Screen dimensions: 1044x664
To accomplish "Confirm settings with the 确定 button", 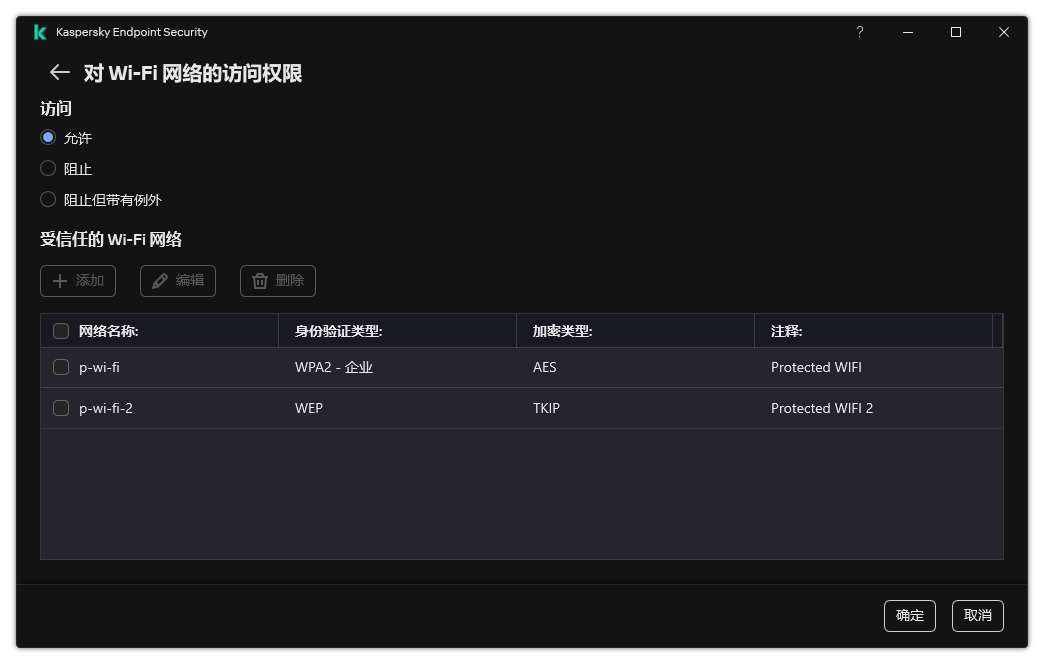I will [x=909, y=616].
